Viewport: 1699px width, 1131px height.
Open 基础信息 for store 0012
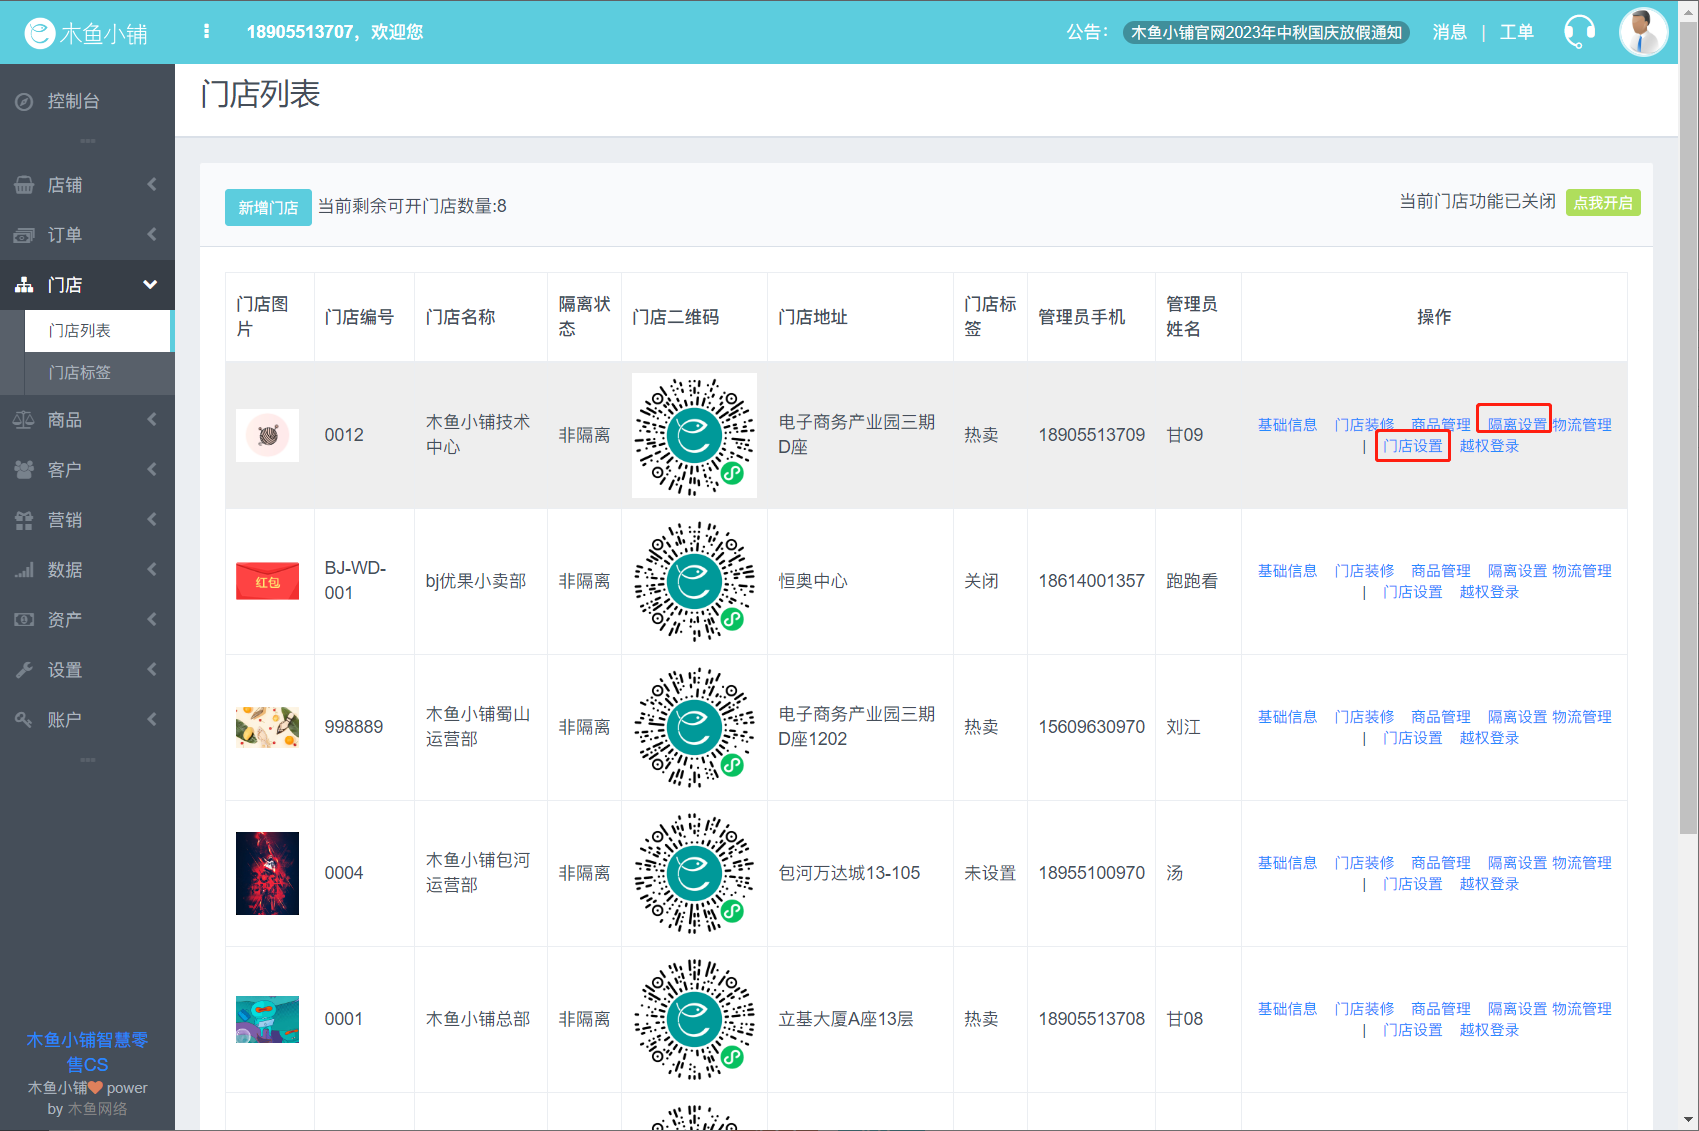coord(1287,425)
